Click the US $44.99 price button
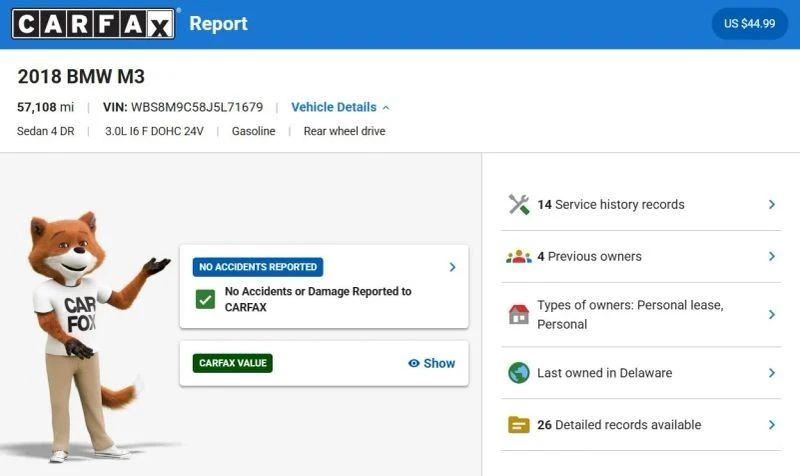Image resolution: width=800 pixels, height=476 pixels. point(749,23)
